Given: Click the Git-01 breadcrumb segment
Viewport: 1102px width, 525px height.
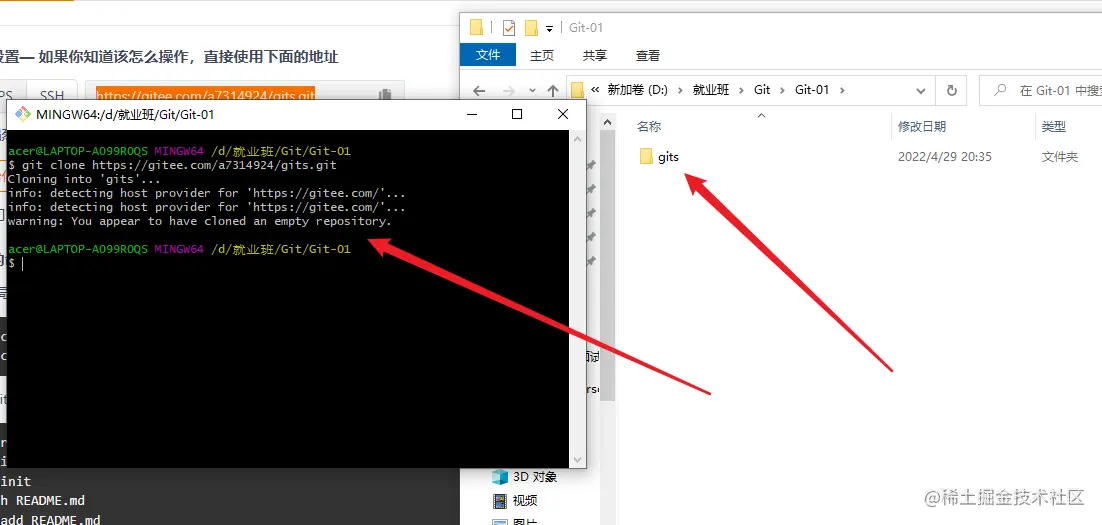Looking at the screenshot, I should coord(812,90).
